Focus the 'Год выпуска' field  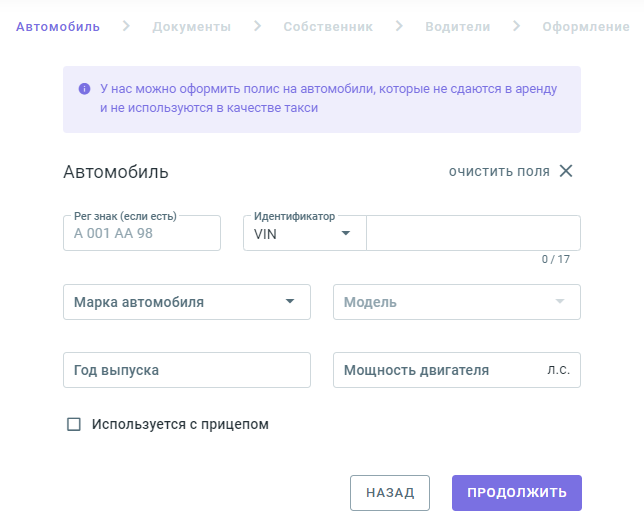pyautogui.click(x=187, y=370)
